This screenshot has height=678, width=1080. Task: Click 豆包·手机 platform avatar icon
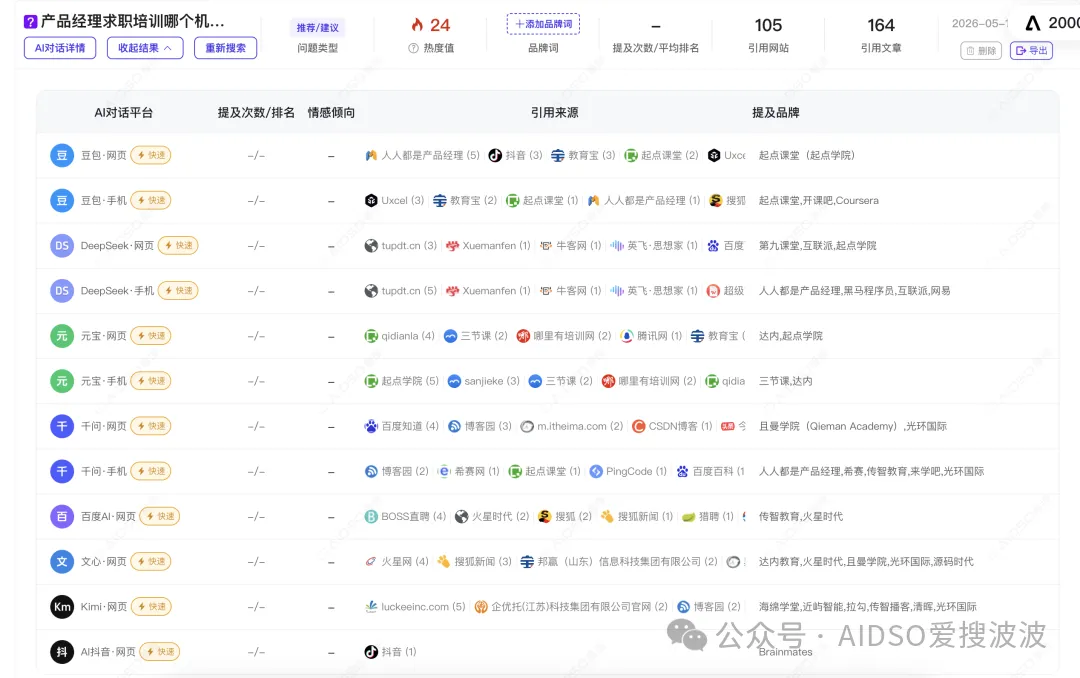[x=62, y=201]
